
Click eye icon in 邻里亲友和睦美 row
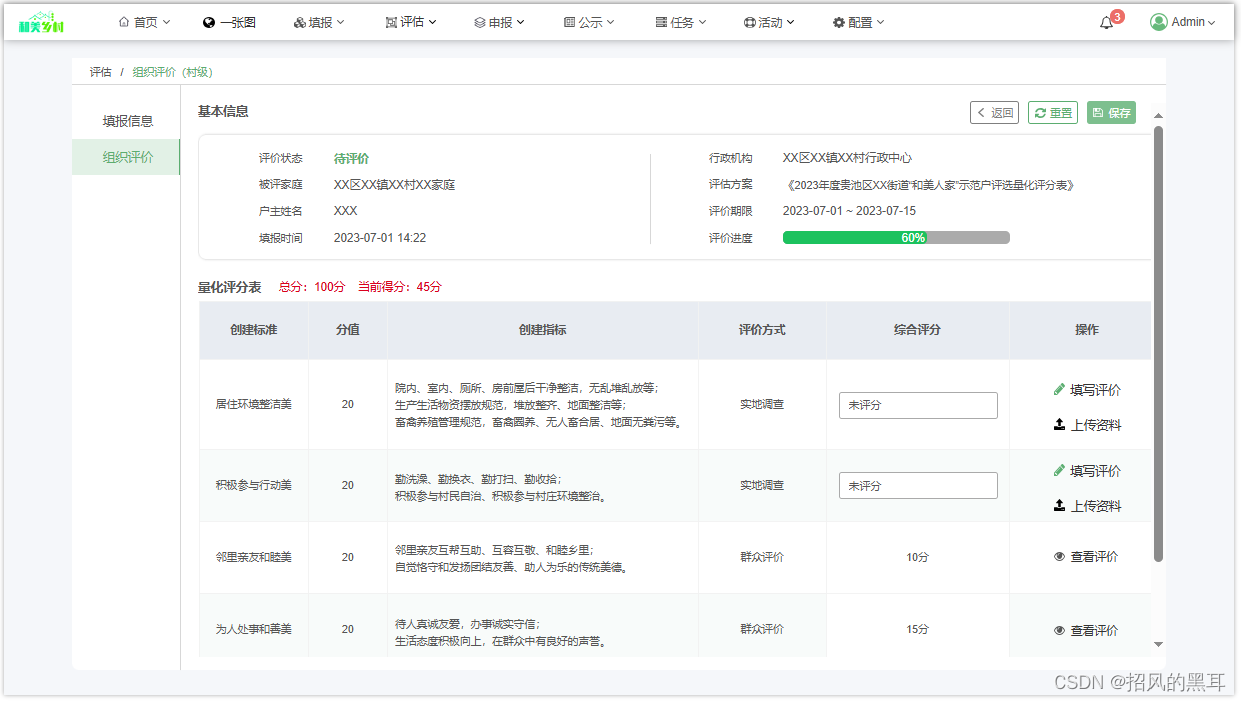coord(1059,556)
